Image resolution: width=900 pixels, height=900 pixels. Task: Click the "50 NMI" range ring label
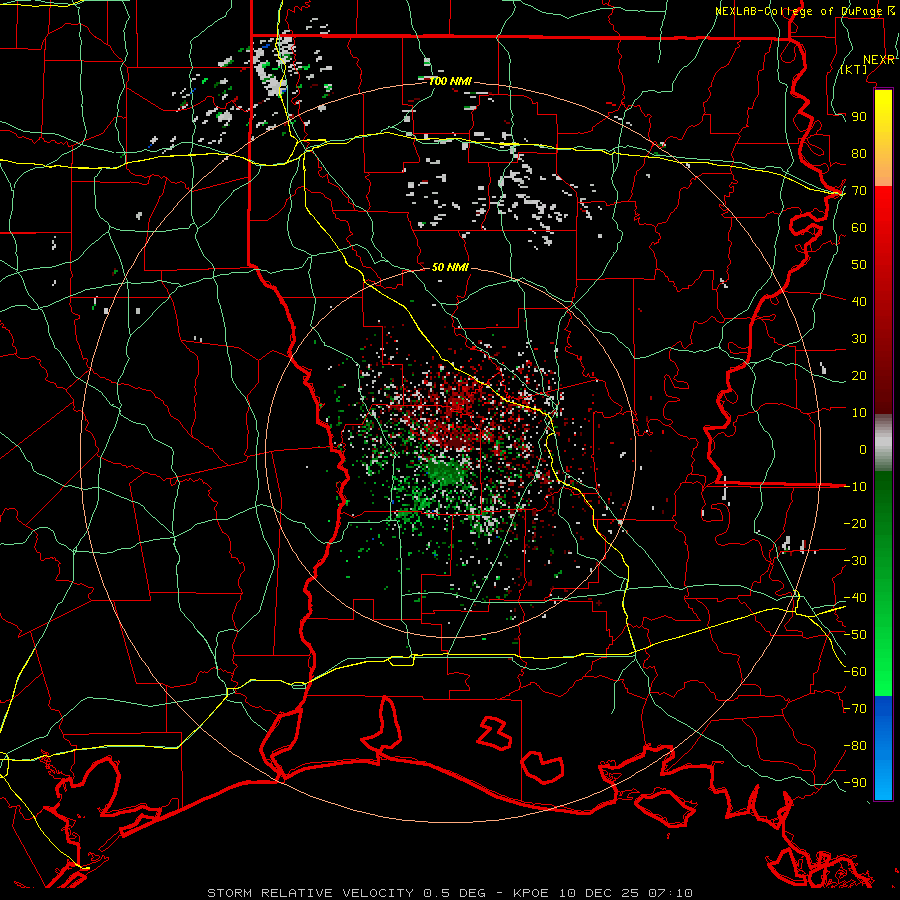tap(450, 267)
